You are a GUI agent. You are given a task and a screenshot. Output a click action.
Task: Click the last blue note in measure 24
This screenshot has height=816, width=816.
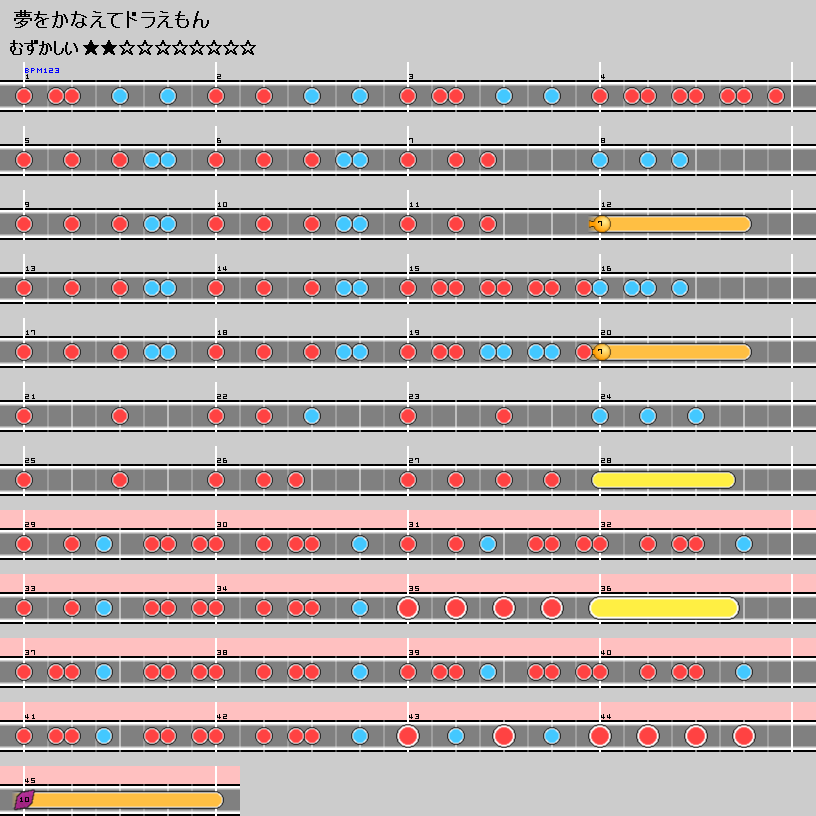[x=696, y=416]
